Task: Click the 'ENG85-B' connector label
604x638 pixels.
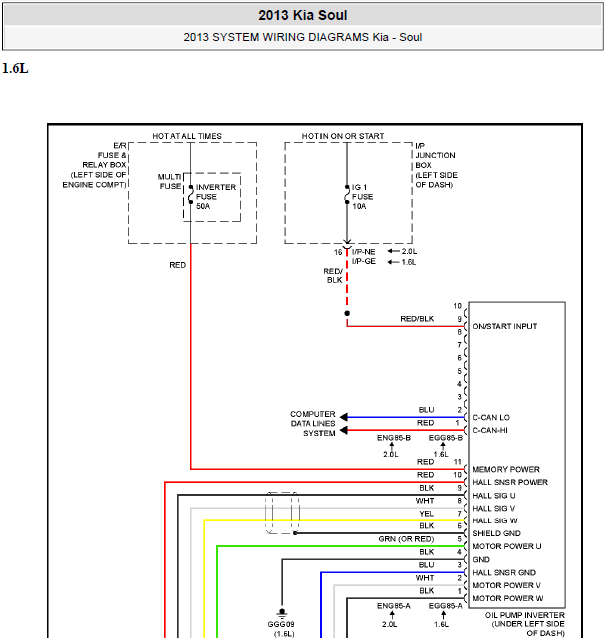Action: 394,438
